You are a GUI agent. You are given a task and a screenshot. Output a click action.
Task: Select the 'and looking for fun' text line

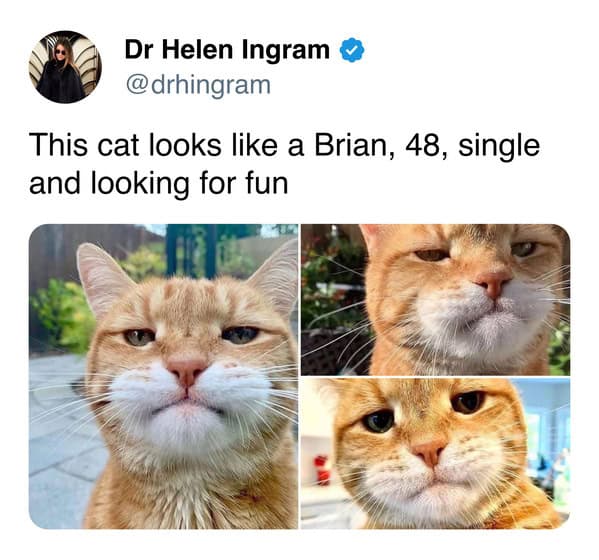pos(159,184)
